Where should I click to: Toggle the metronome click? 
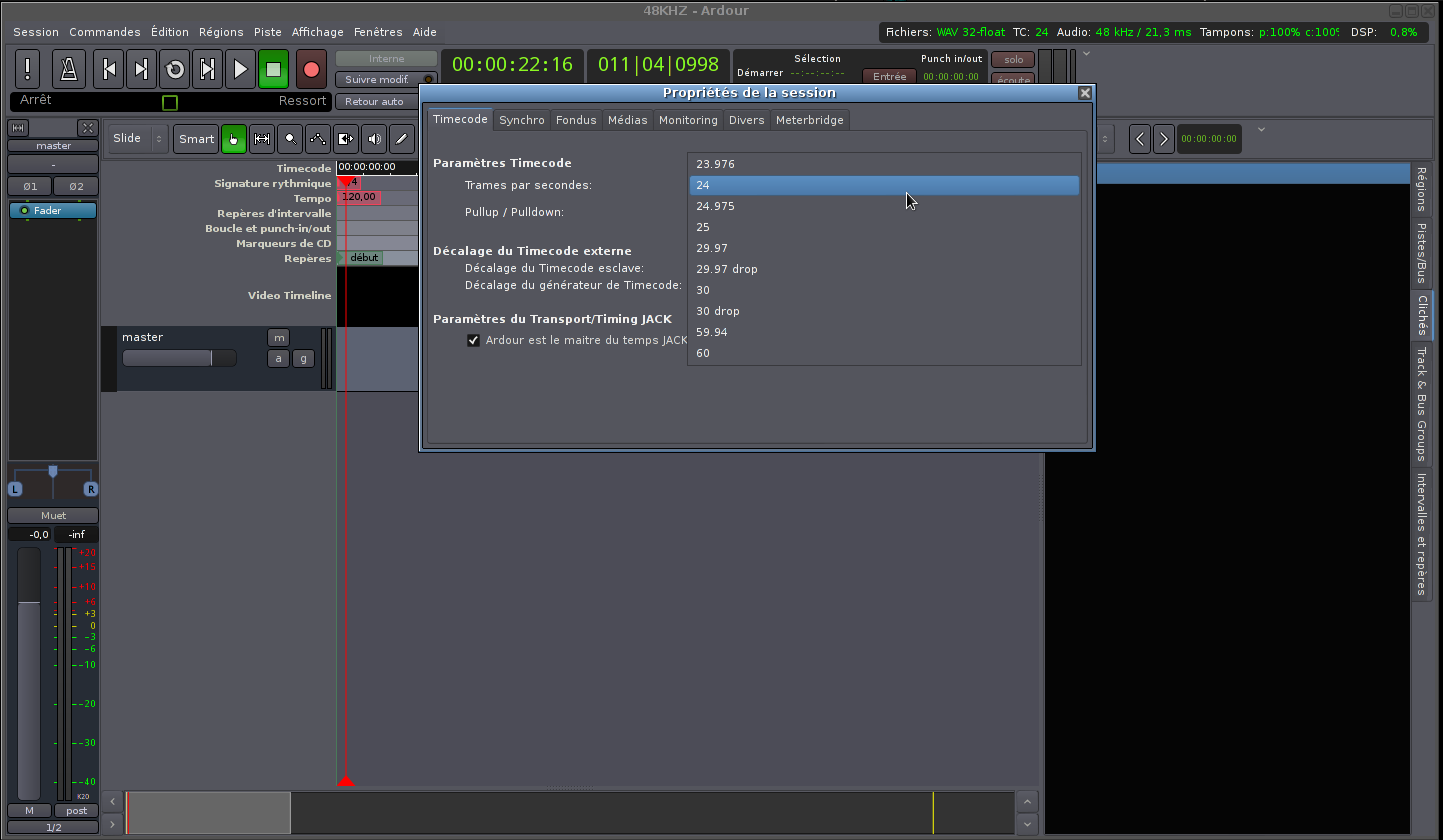pos(69,69)
